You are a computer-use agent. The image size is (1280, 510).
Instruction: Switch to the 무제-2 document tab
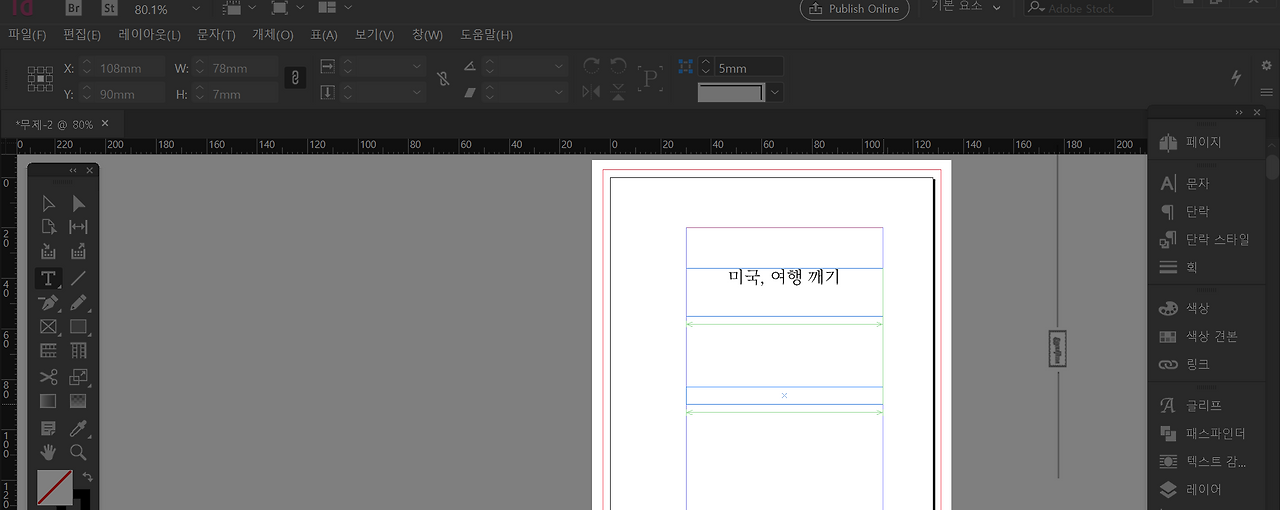point(57,124)
